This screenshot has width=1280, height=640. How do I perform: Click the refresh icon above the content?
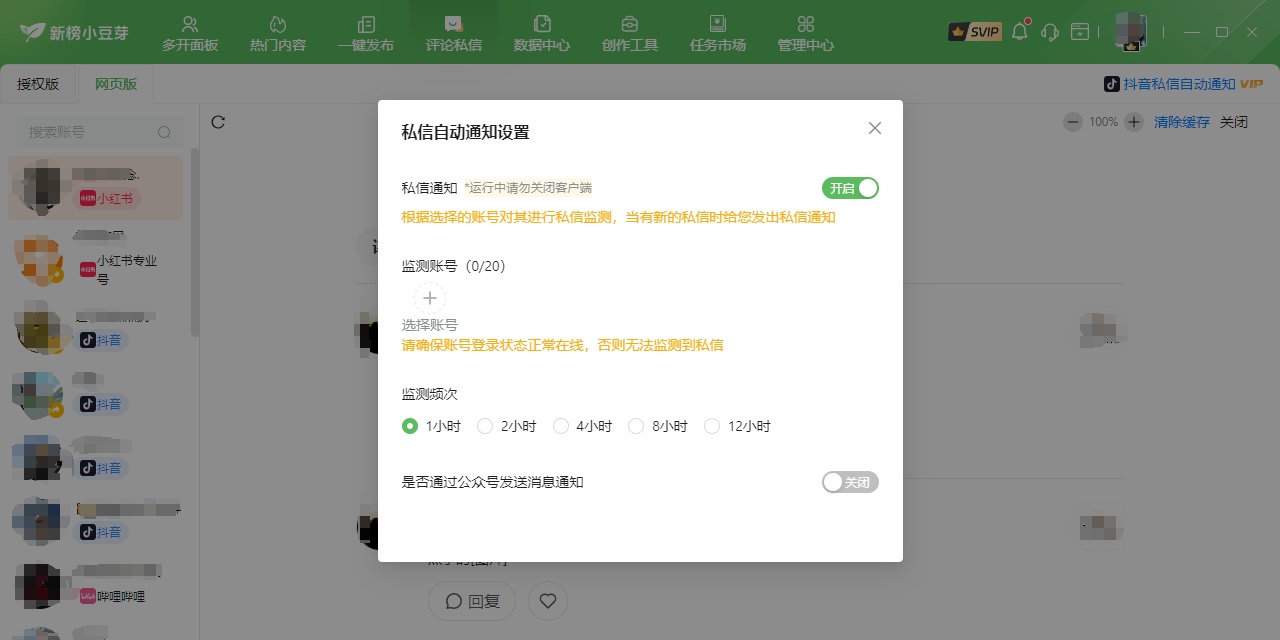point(218,122)
